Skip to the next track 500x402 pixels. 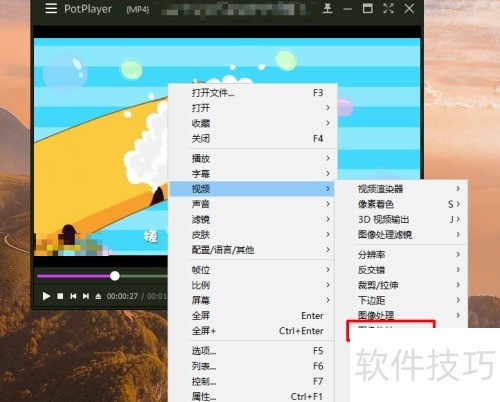(x=86, y=296)
